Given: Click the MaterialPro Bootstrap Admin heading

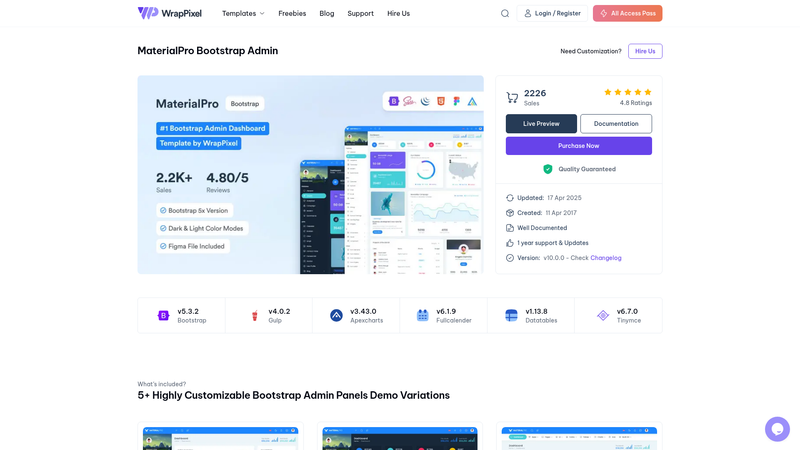Looking at the screenshot, I should click(208, 51).
